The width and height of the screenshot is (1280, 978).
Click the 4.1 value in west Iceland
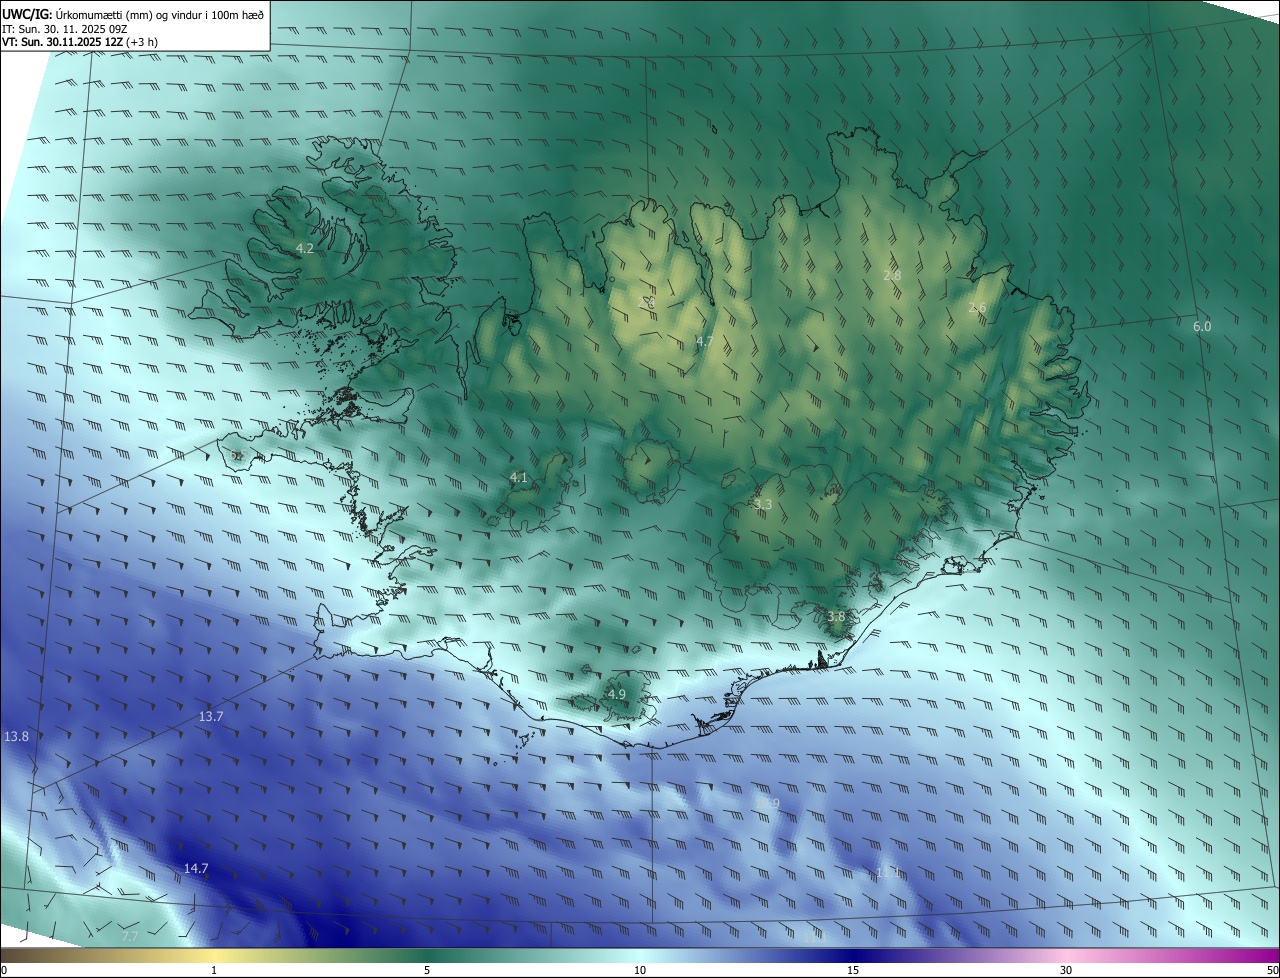pyautogui.click(x=518, y=478)
